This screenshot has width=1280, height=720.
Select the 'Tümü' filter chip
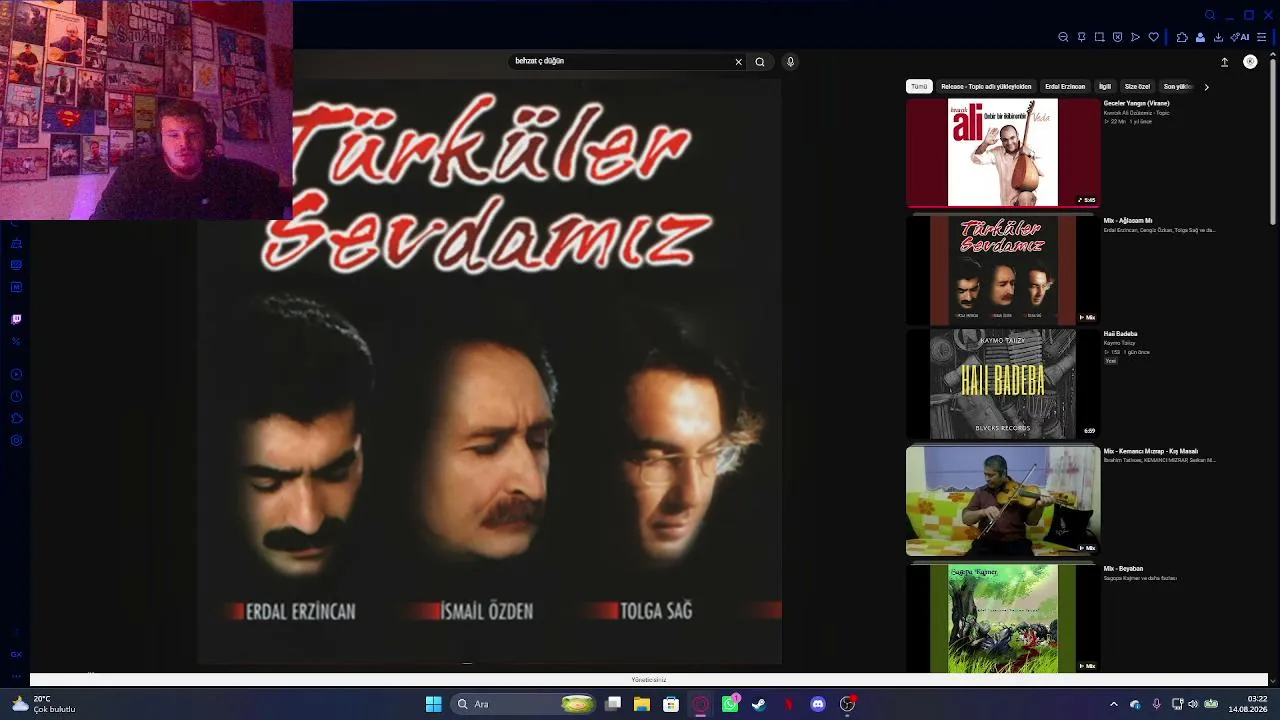pyautogui.click(x=919, y=87)
